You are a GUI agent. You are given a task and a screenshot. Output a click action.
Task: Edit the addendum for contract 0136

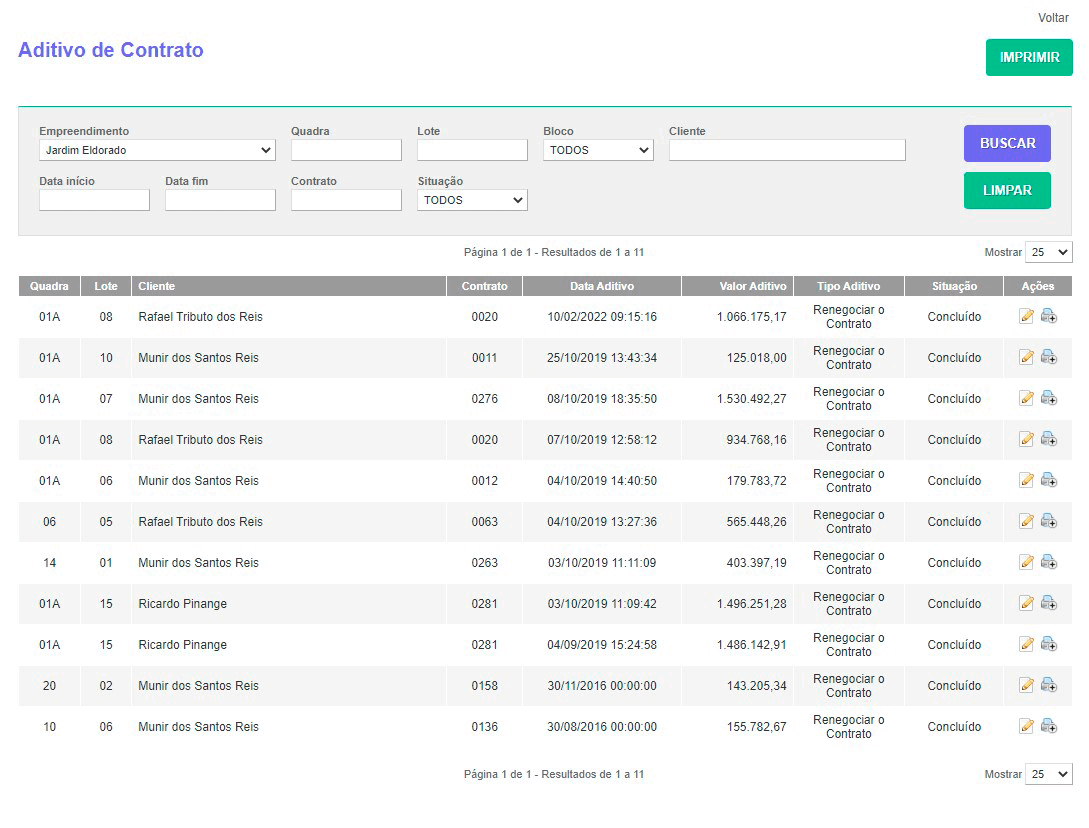(1026, 727)
